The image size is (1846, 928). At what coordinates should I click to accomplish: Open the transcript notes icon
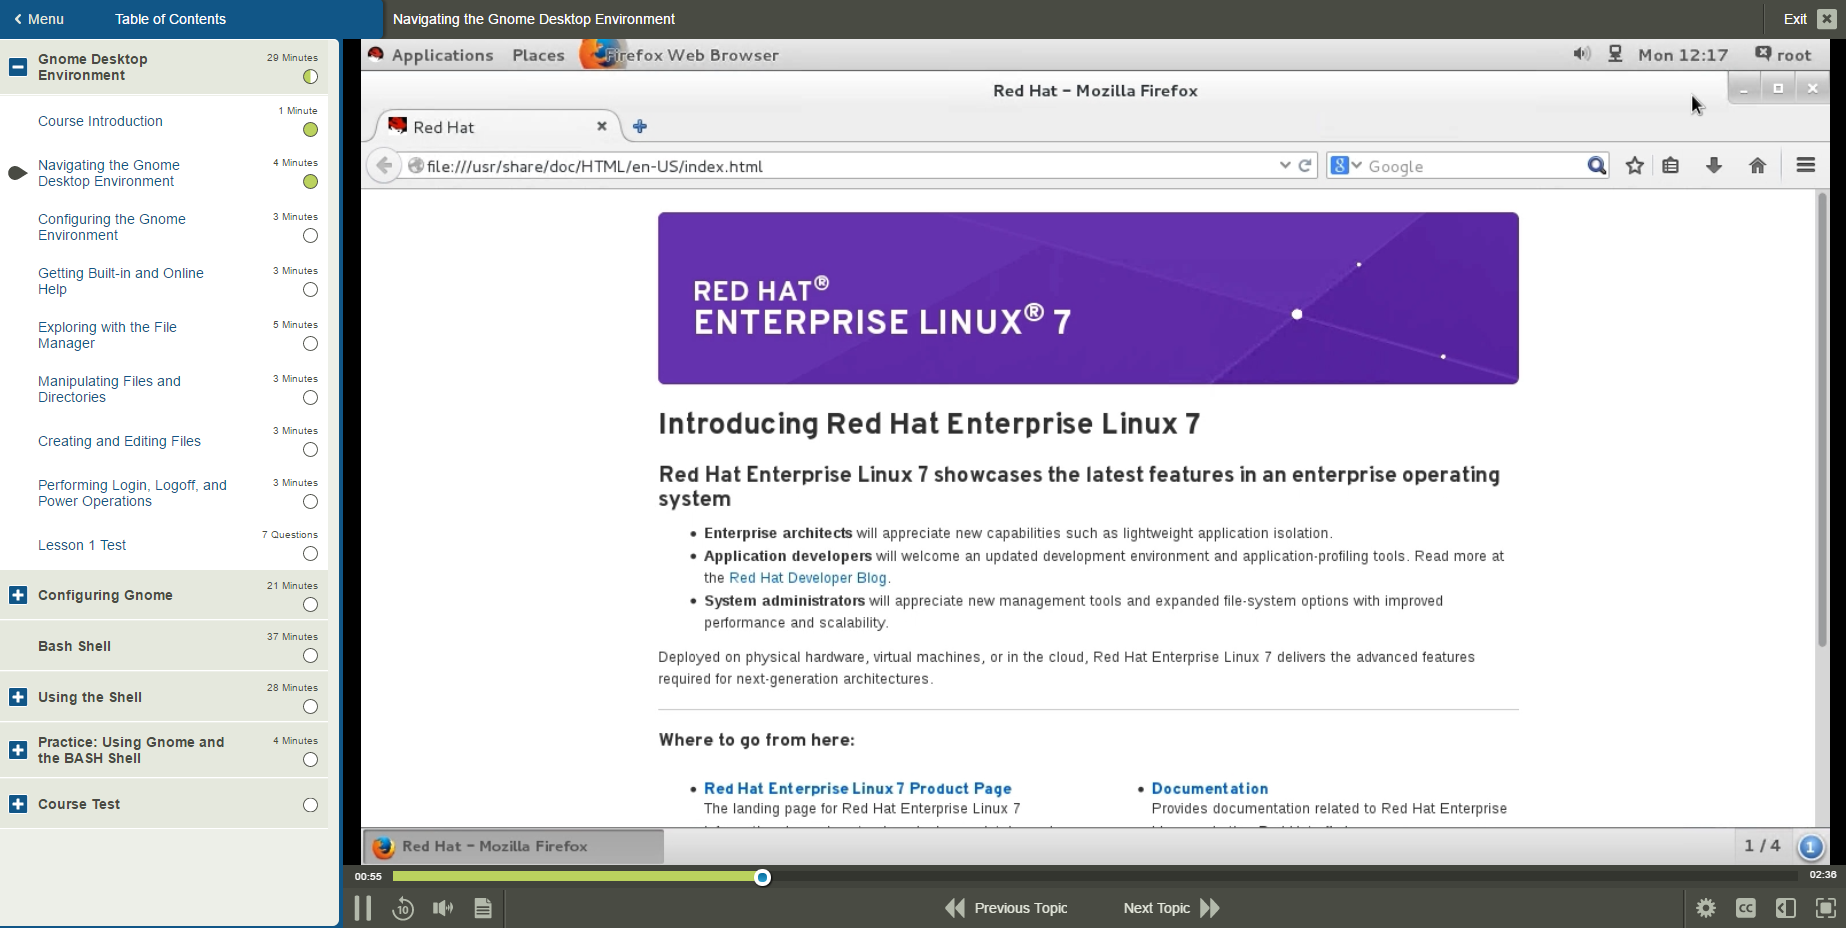(x=483, y=908)
